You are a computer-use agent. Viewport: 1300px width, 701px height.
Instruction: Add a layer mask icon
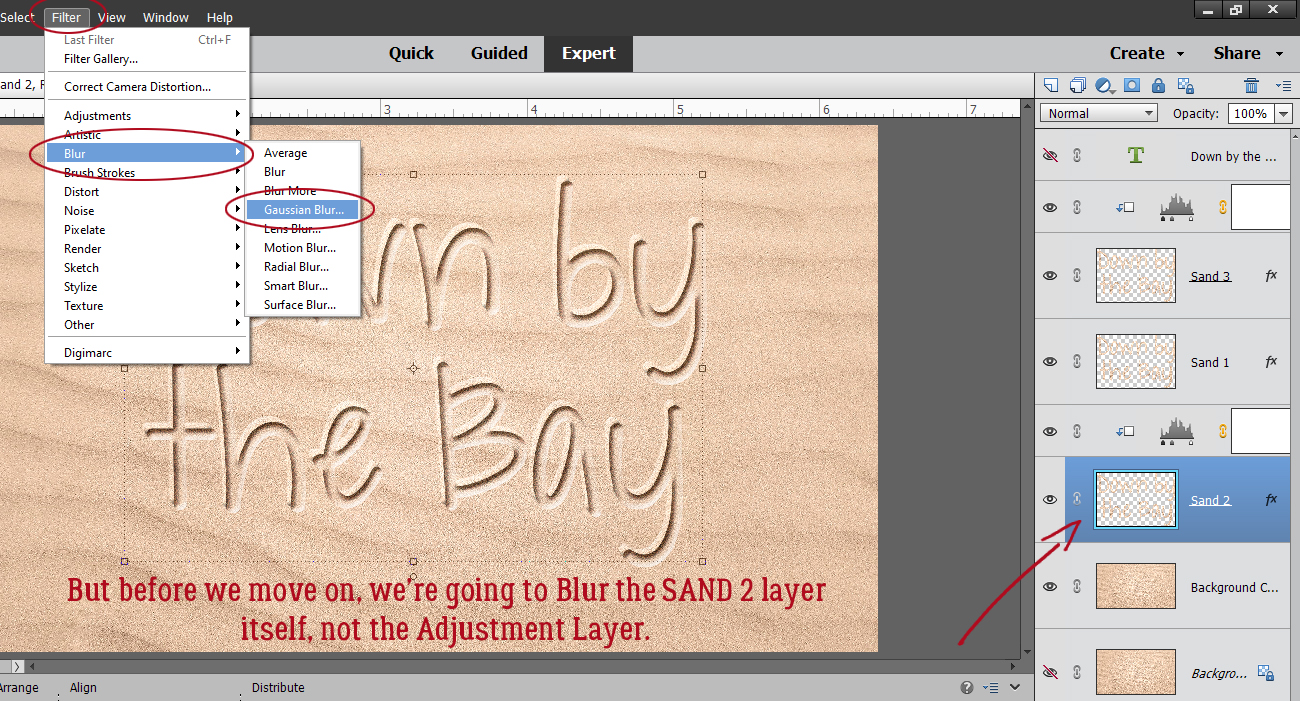[1132, 85]
